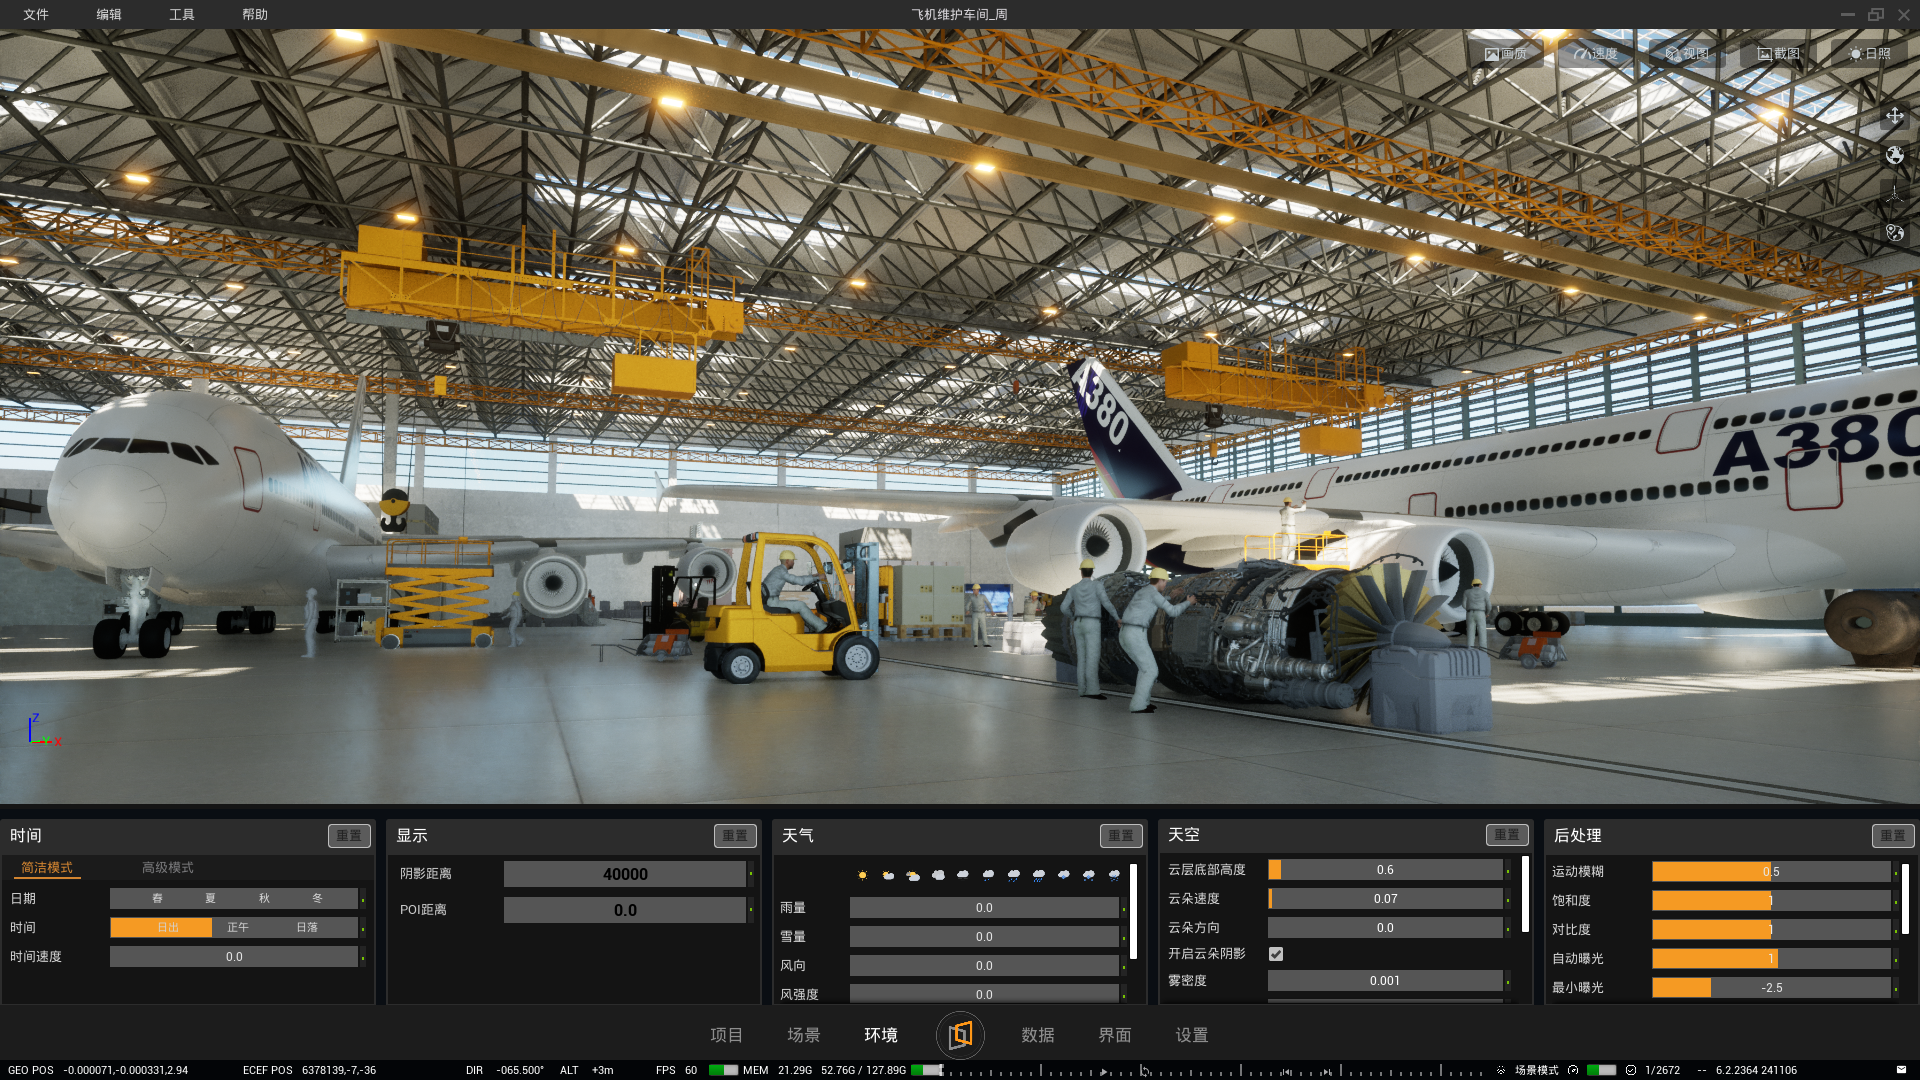Open the 日照 sunlight tool

click(x=1870, y=54)
